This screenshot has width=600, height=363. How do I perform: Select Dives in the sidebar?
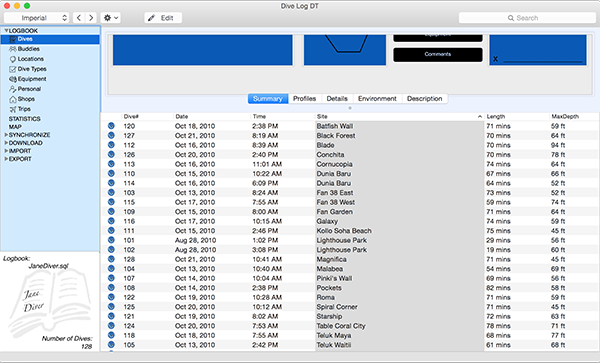pyautogui.click(x=50, y=39)
